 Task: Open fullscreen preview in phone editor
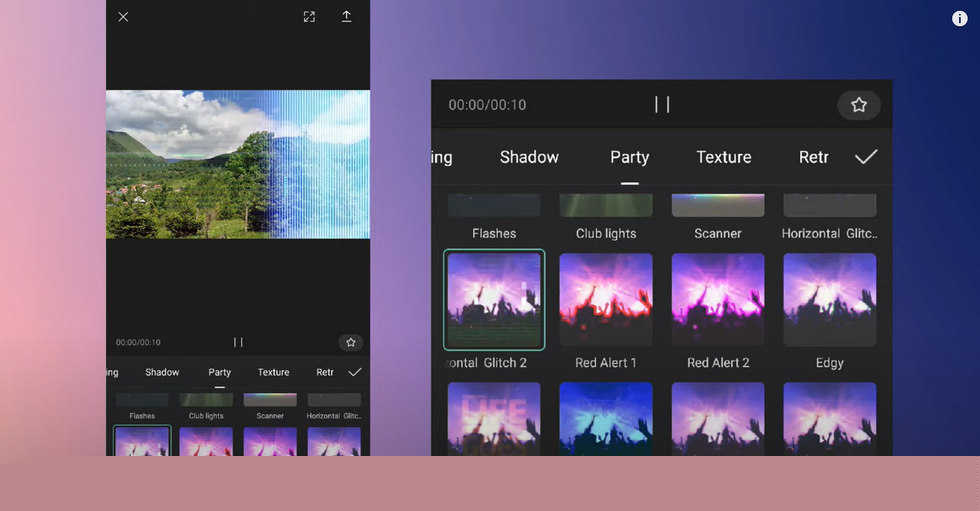coord(309,17)
